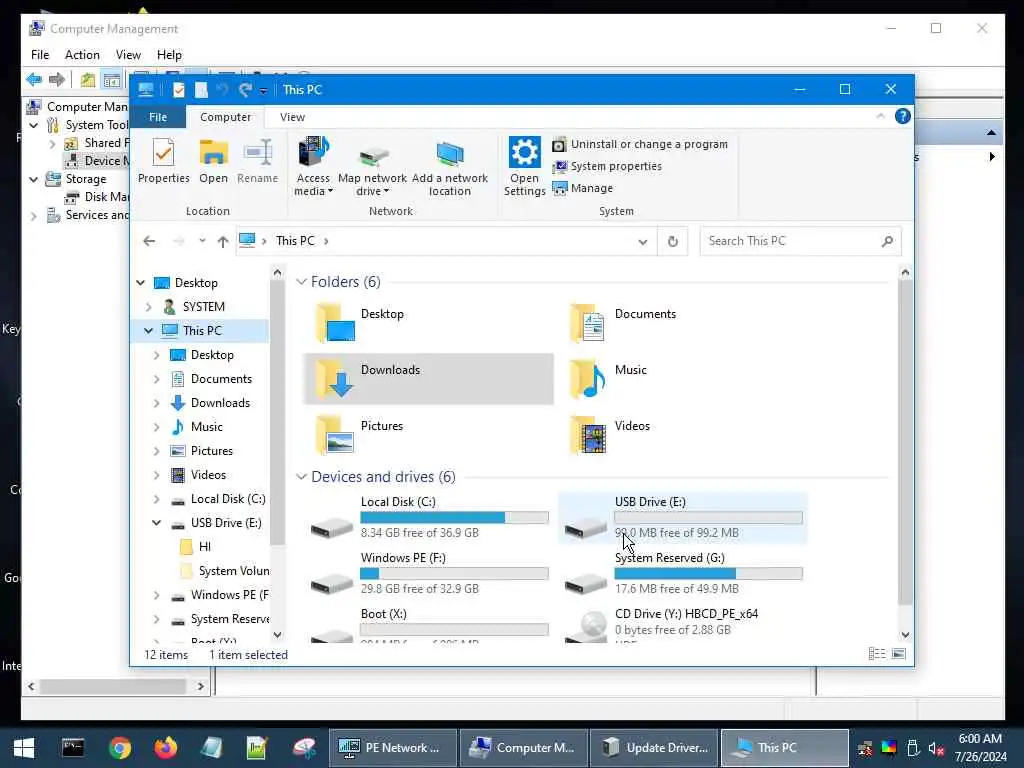Collapse USB Drive (E:) in the tree
1024x768 pixels.
(157, 523)
